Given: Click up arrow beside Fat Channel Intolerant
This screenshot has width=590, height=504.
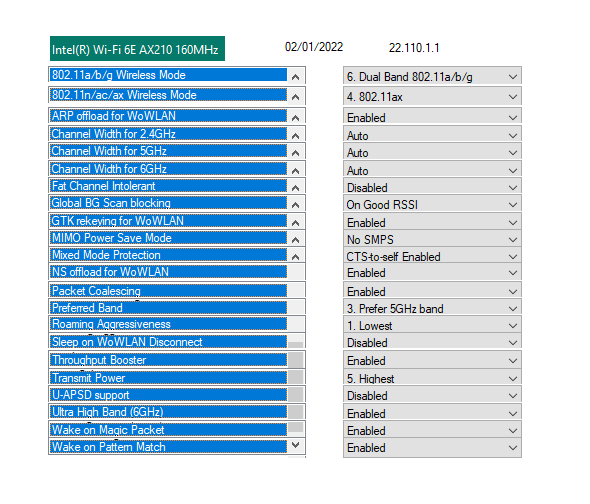Looking at the screenshot, I should [296, 187].
